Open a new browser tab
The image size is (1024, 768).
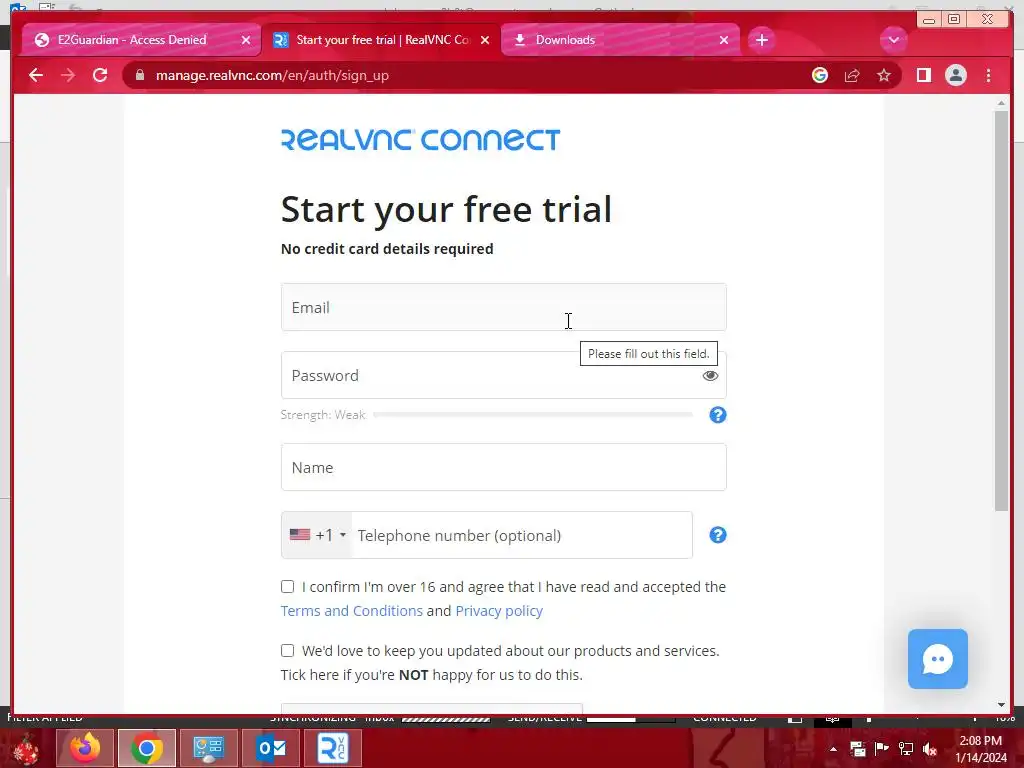tap(761, 40)
